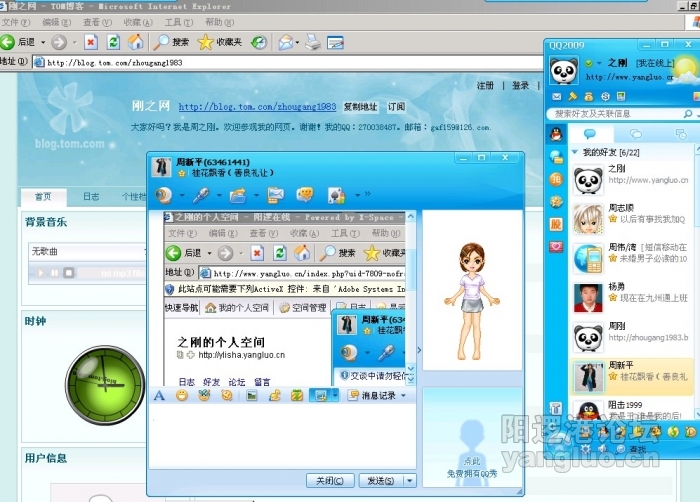This screenshot has height=502, width=700.
Task: Open the file transfer options dropdown arrow
Action: [256, 195]
